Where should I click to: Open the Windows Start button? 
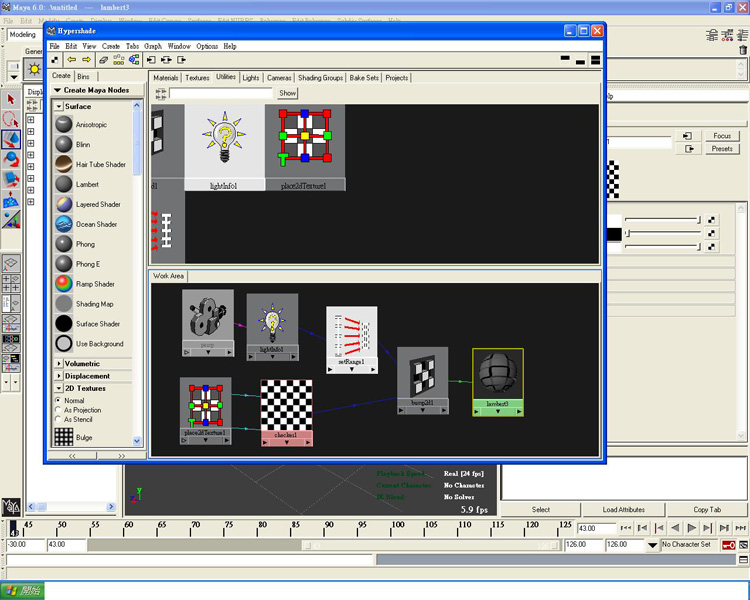22,590
